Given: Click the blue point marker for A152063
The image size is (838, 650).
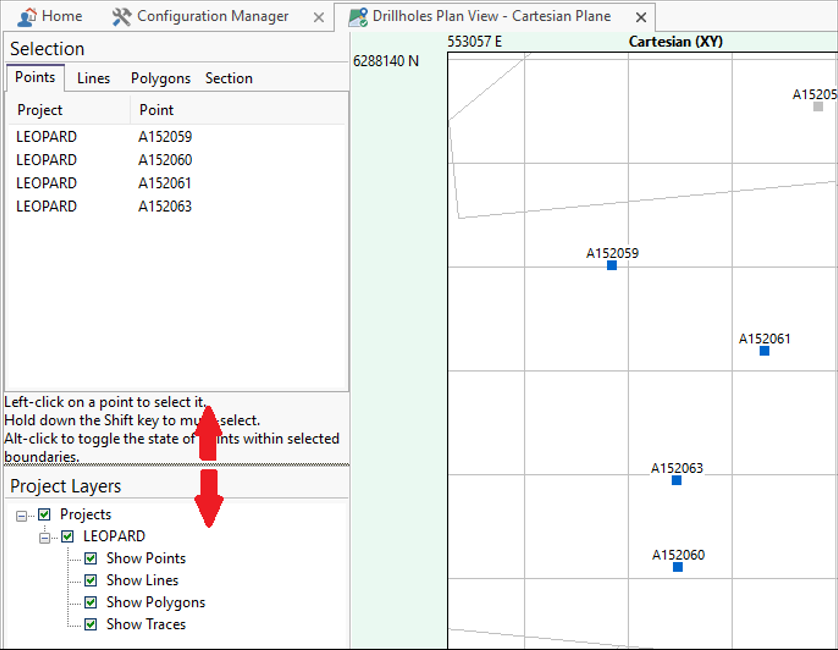Looking at the screenshot, I should [x=677, y=480].
